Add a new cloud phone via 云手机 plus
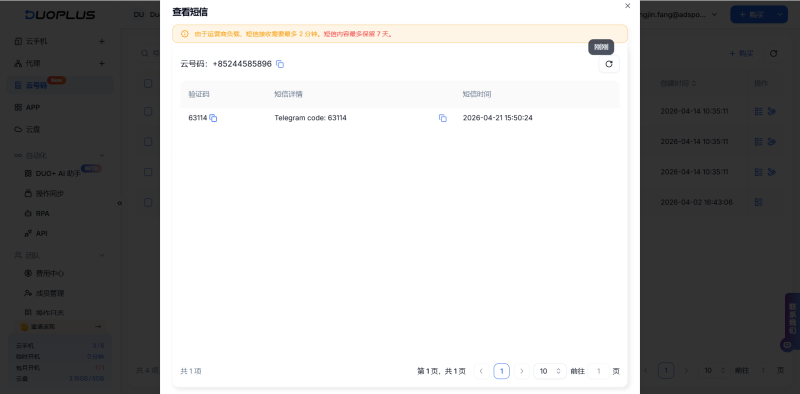This screenshot has width=800, height=394. point(102,41)
